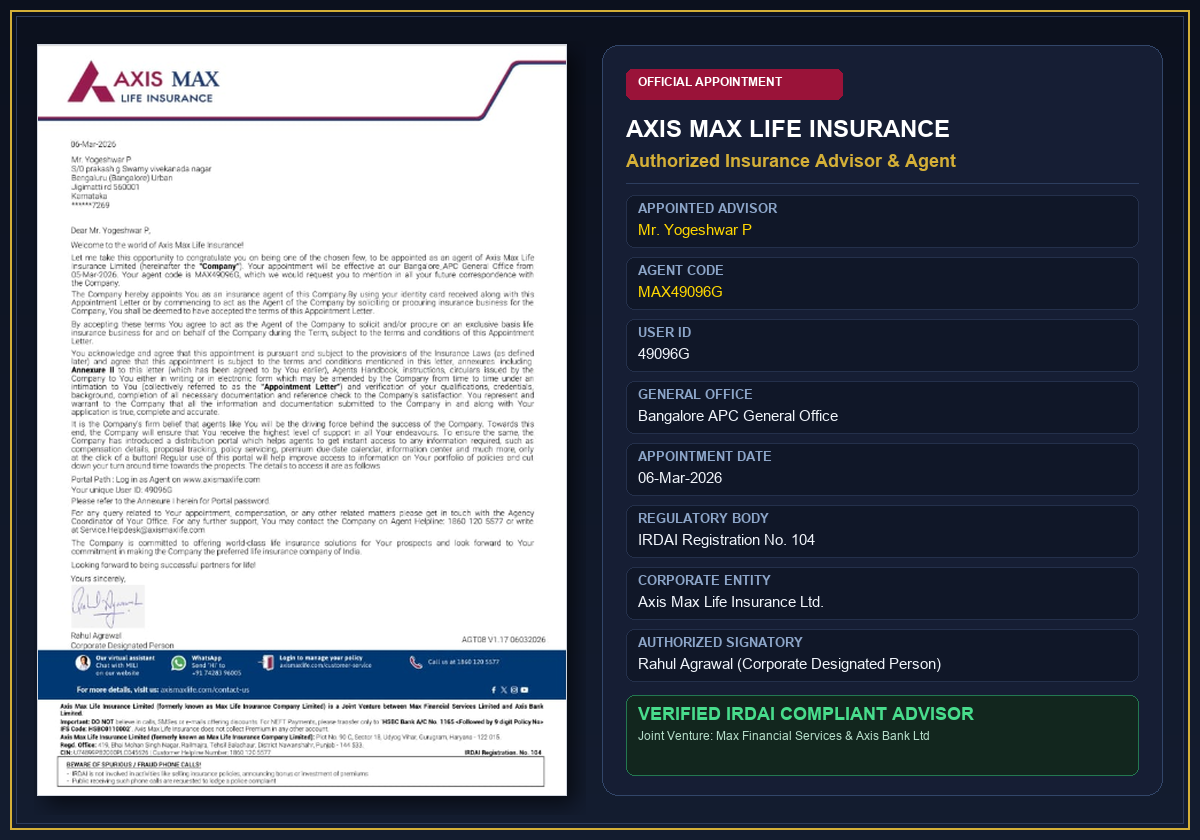Image resolution: width=1200 pixels, height=840 pixels.
Task: Click the Verified IRDAI Compliant Advisor banner
Action: (x=882, y=735)
